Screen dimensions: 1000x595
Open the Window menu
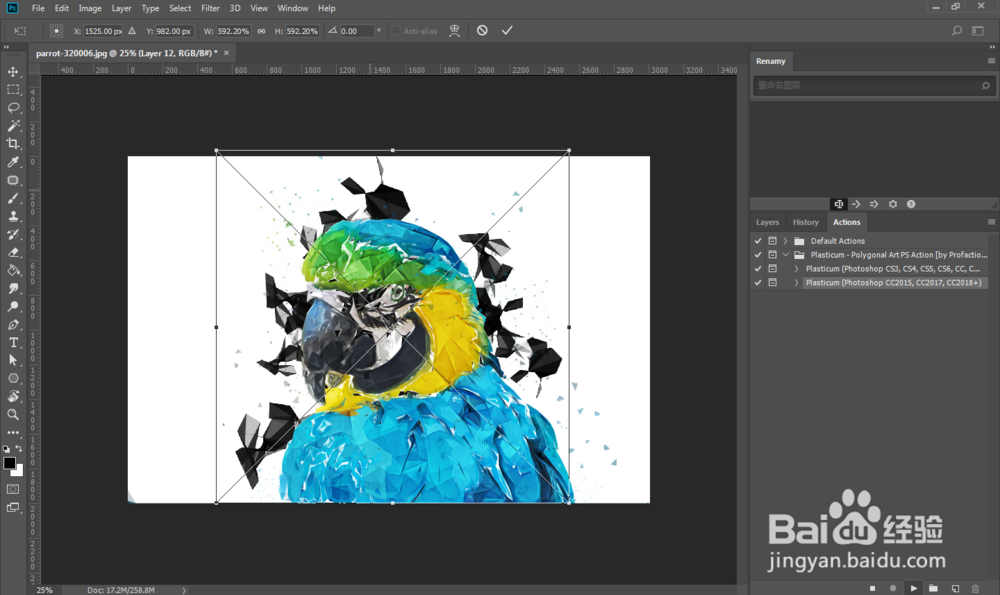[x=293, y=8]
